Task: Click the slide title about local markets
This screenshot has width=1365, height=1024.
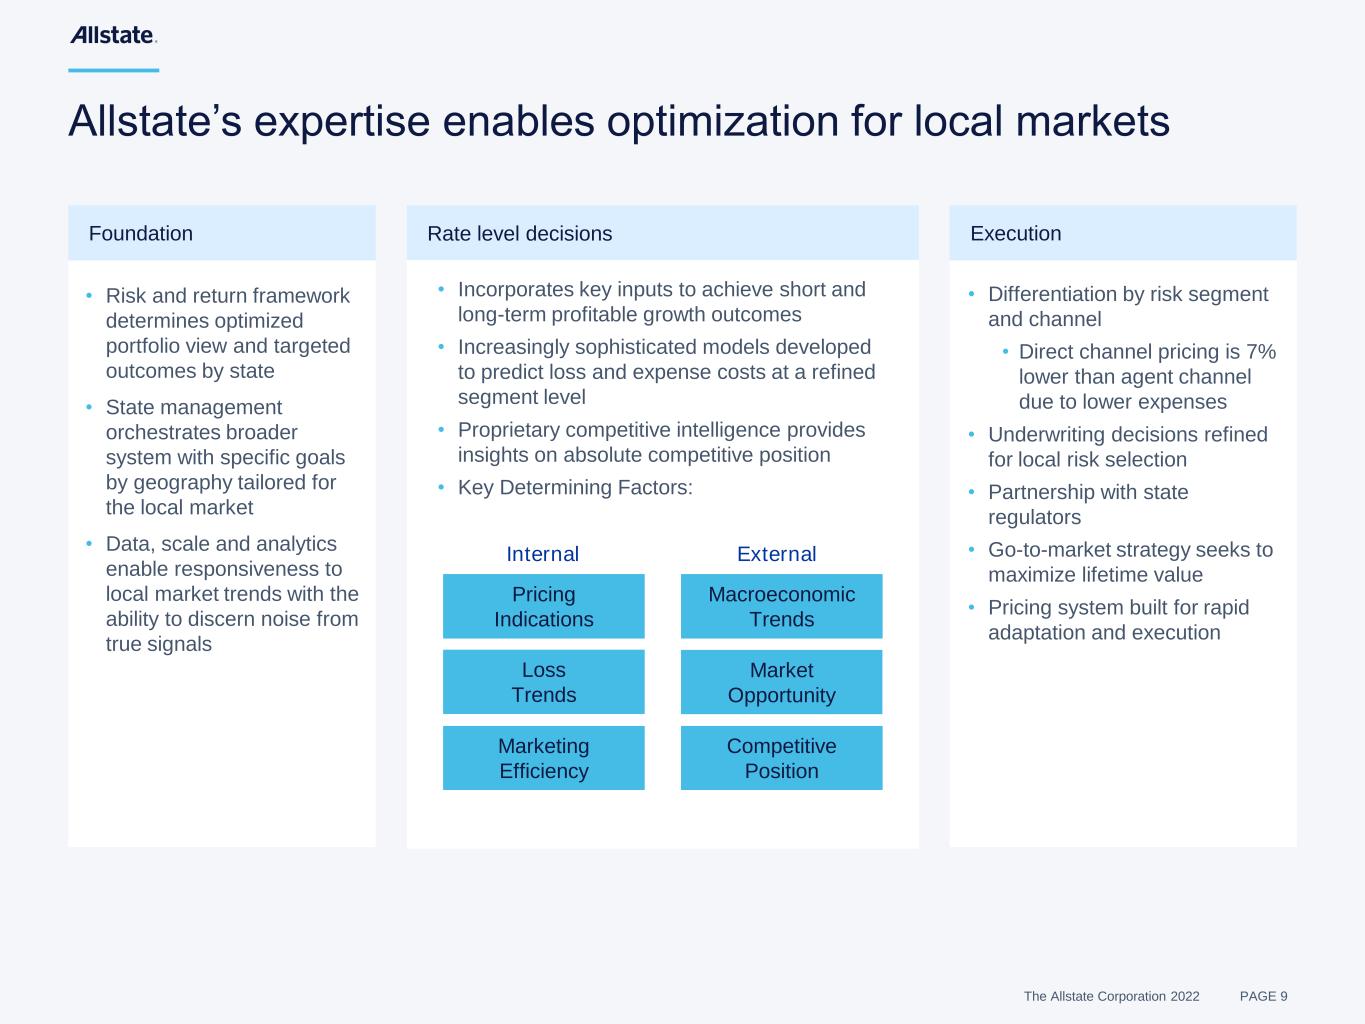Action: click(618, 121)
